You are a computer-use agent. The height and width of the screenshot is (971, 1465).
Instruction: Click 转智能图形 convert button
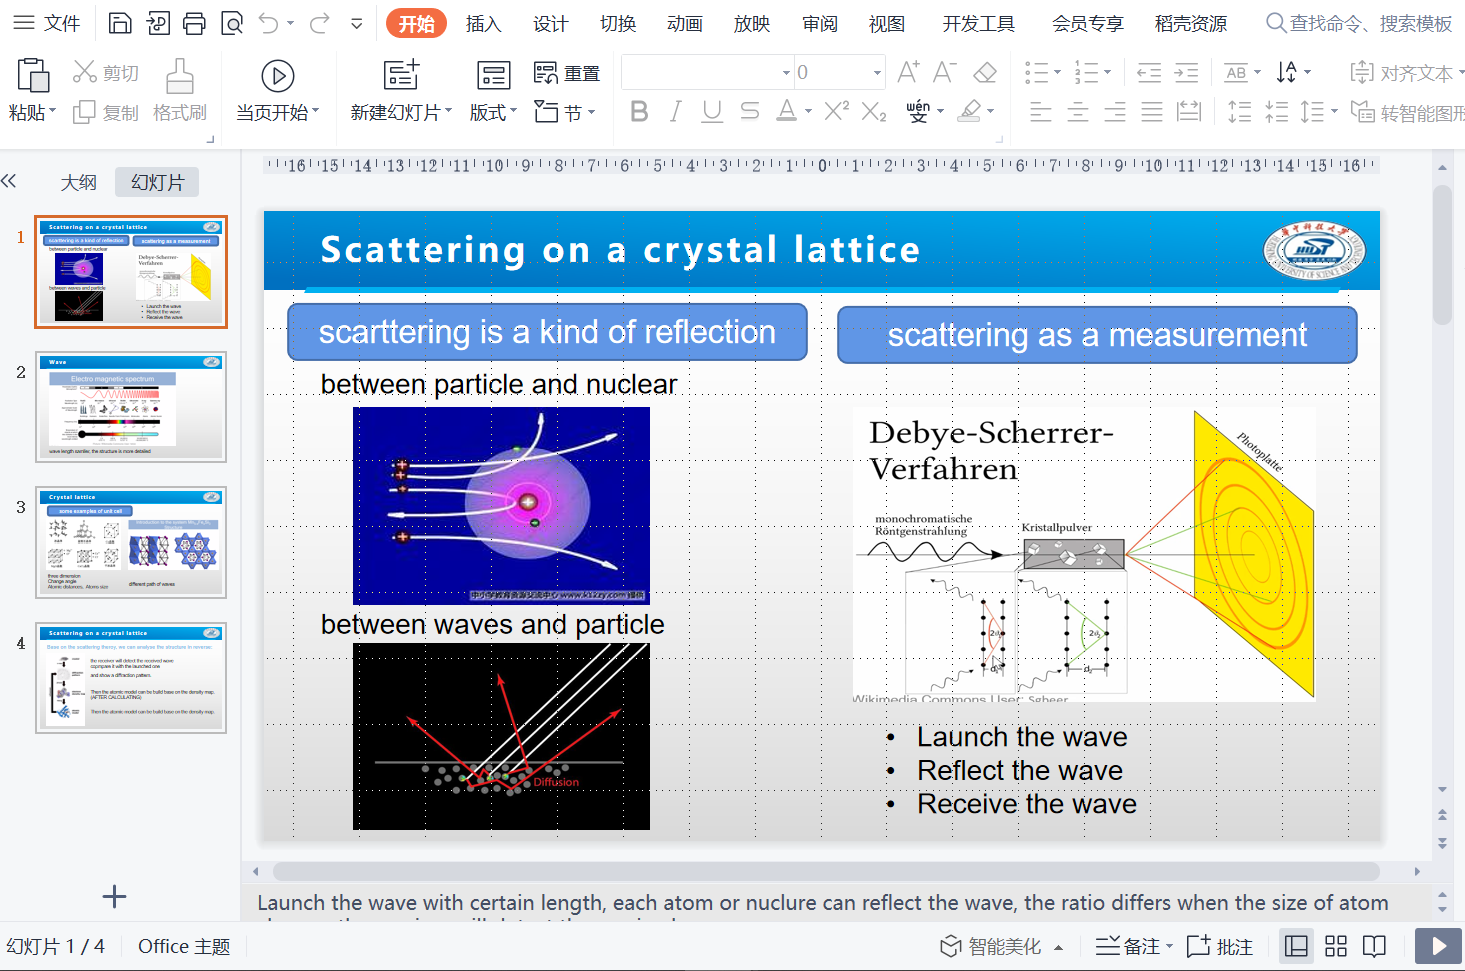1408,113
